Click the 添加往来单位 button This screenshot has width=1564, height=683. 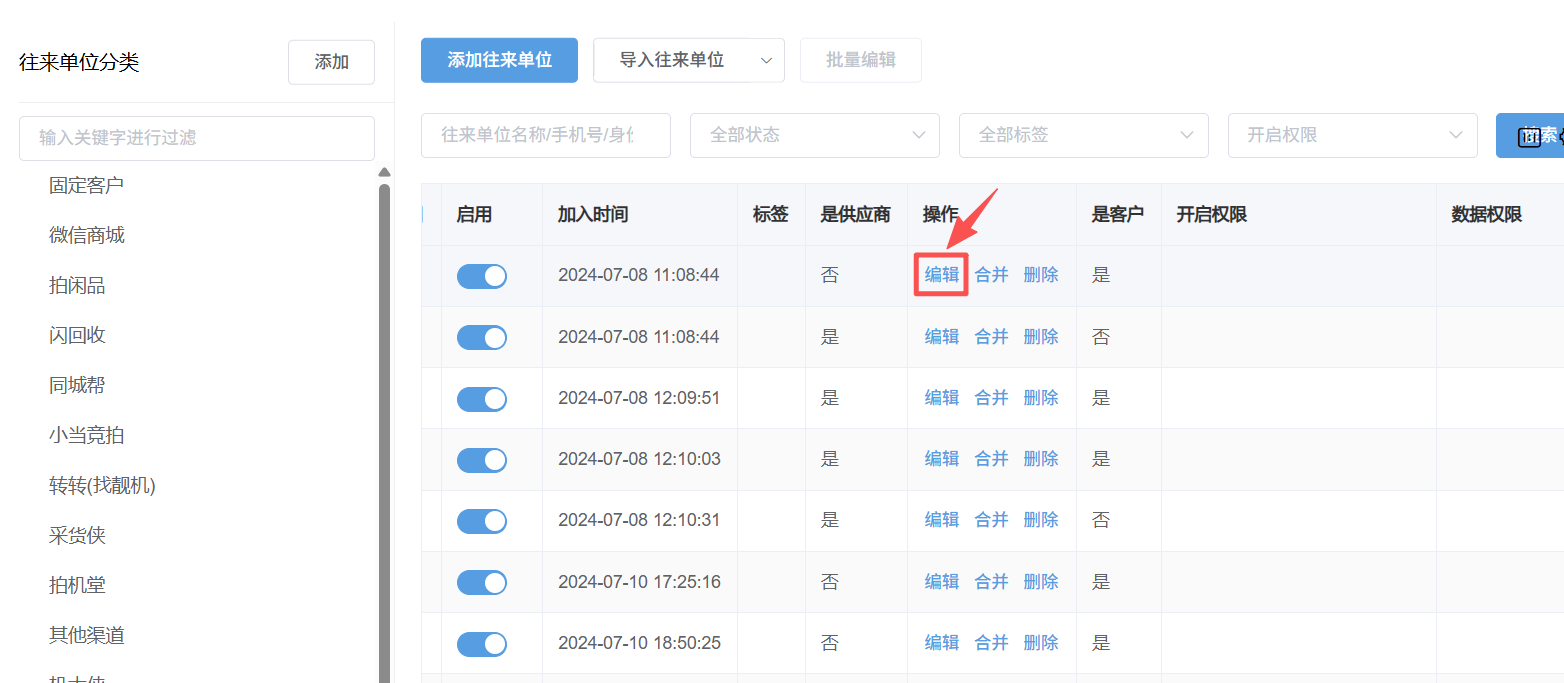click(x=499, y=60)
